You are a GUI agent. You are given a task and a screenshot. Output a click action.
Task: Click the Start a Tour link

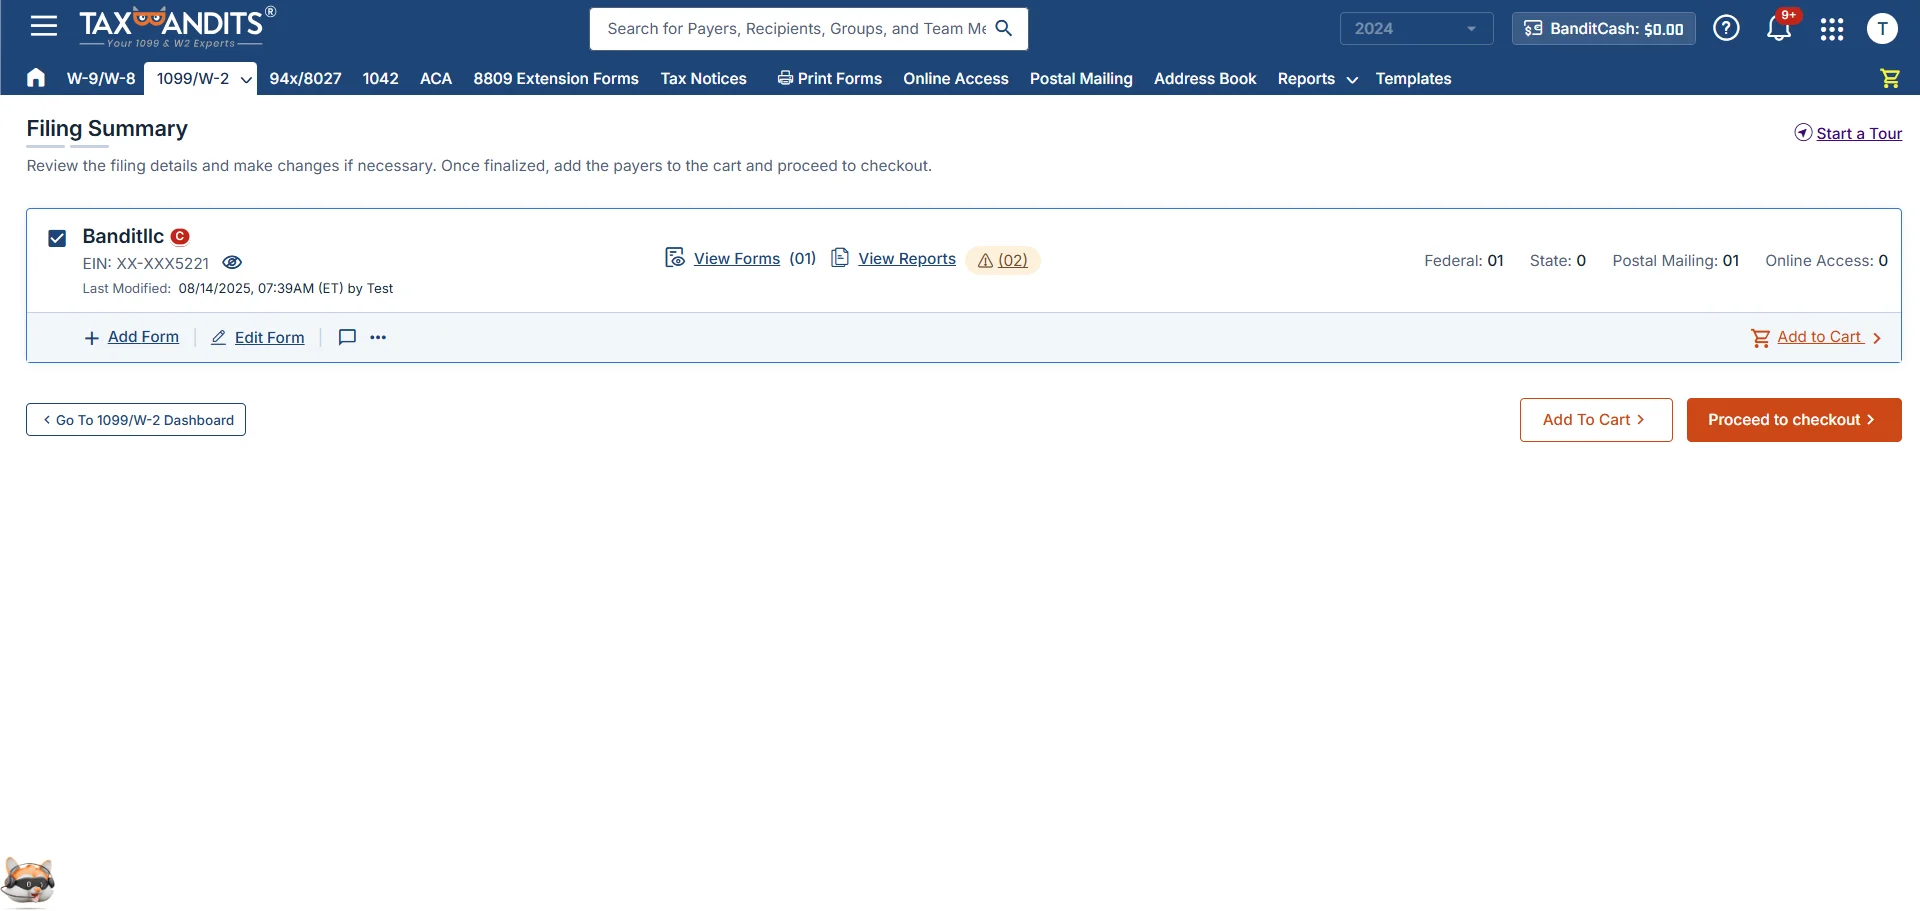1859,133
